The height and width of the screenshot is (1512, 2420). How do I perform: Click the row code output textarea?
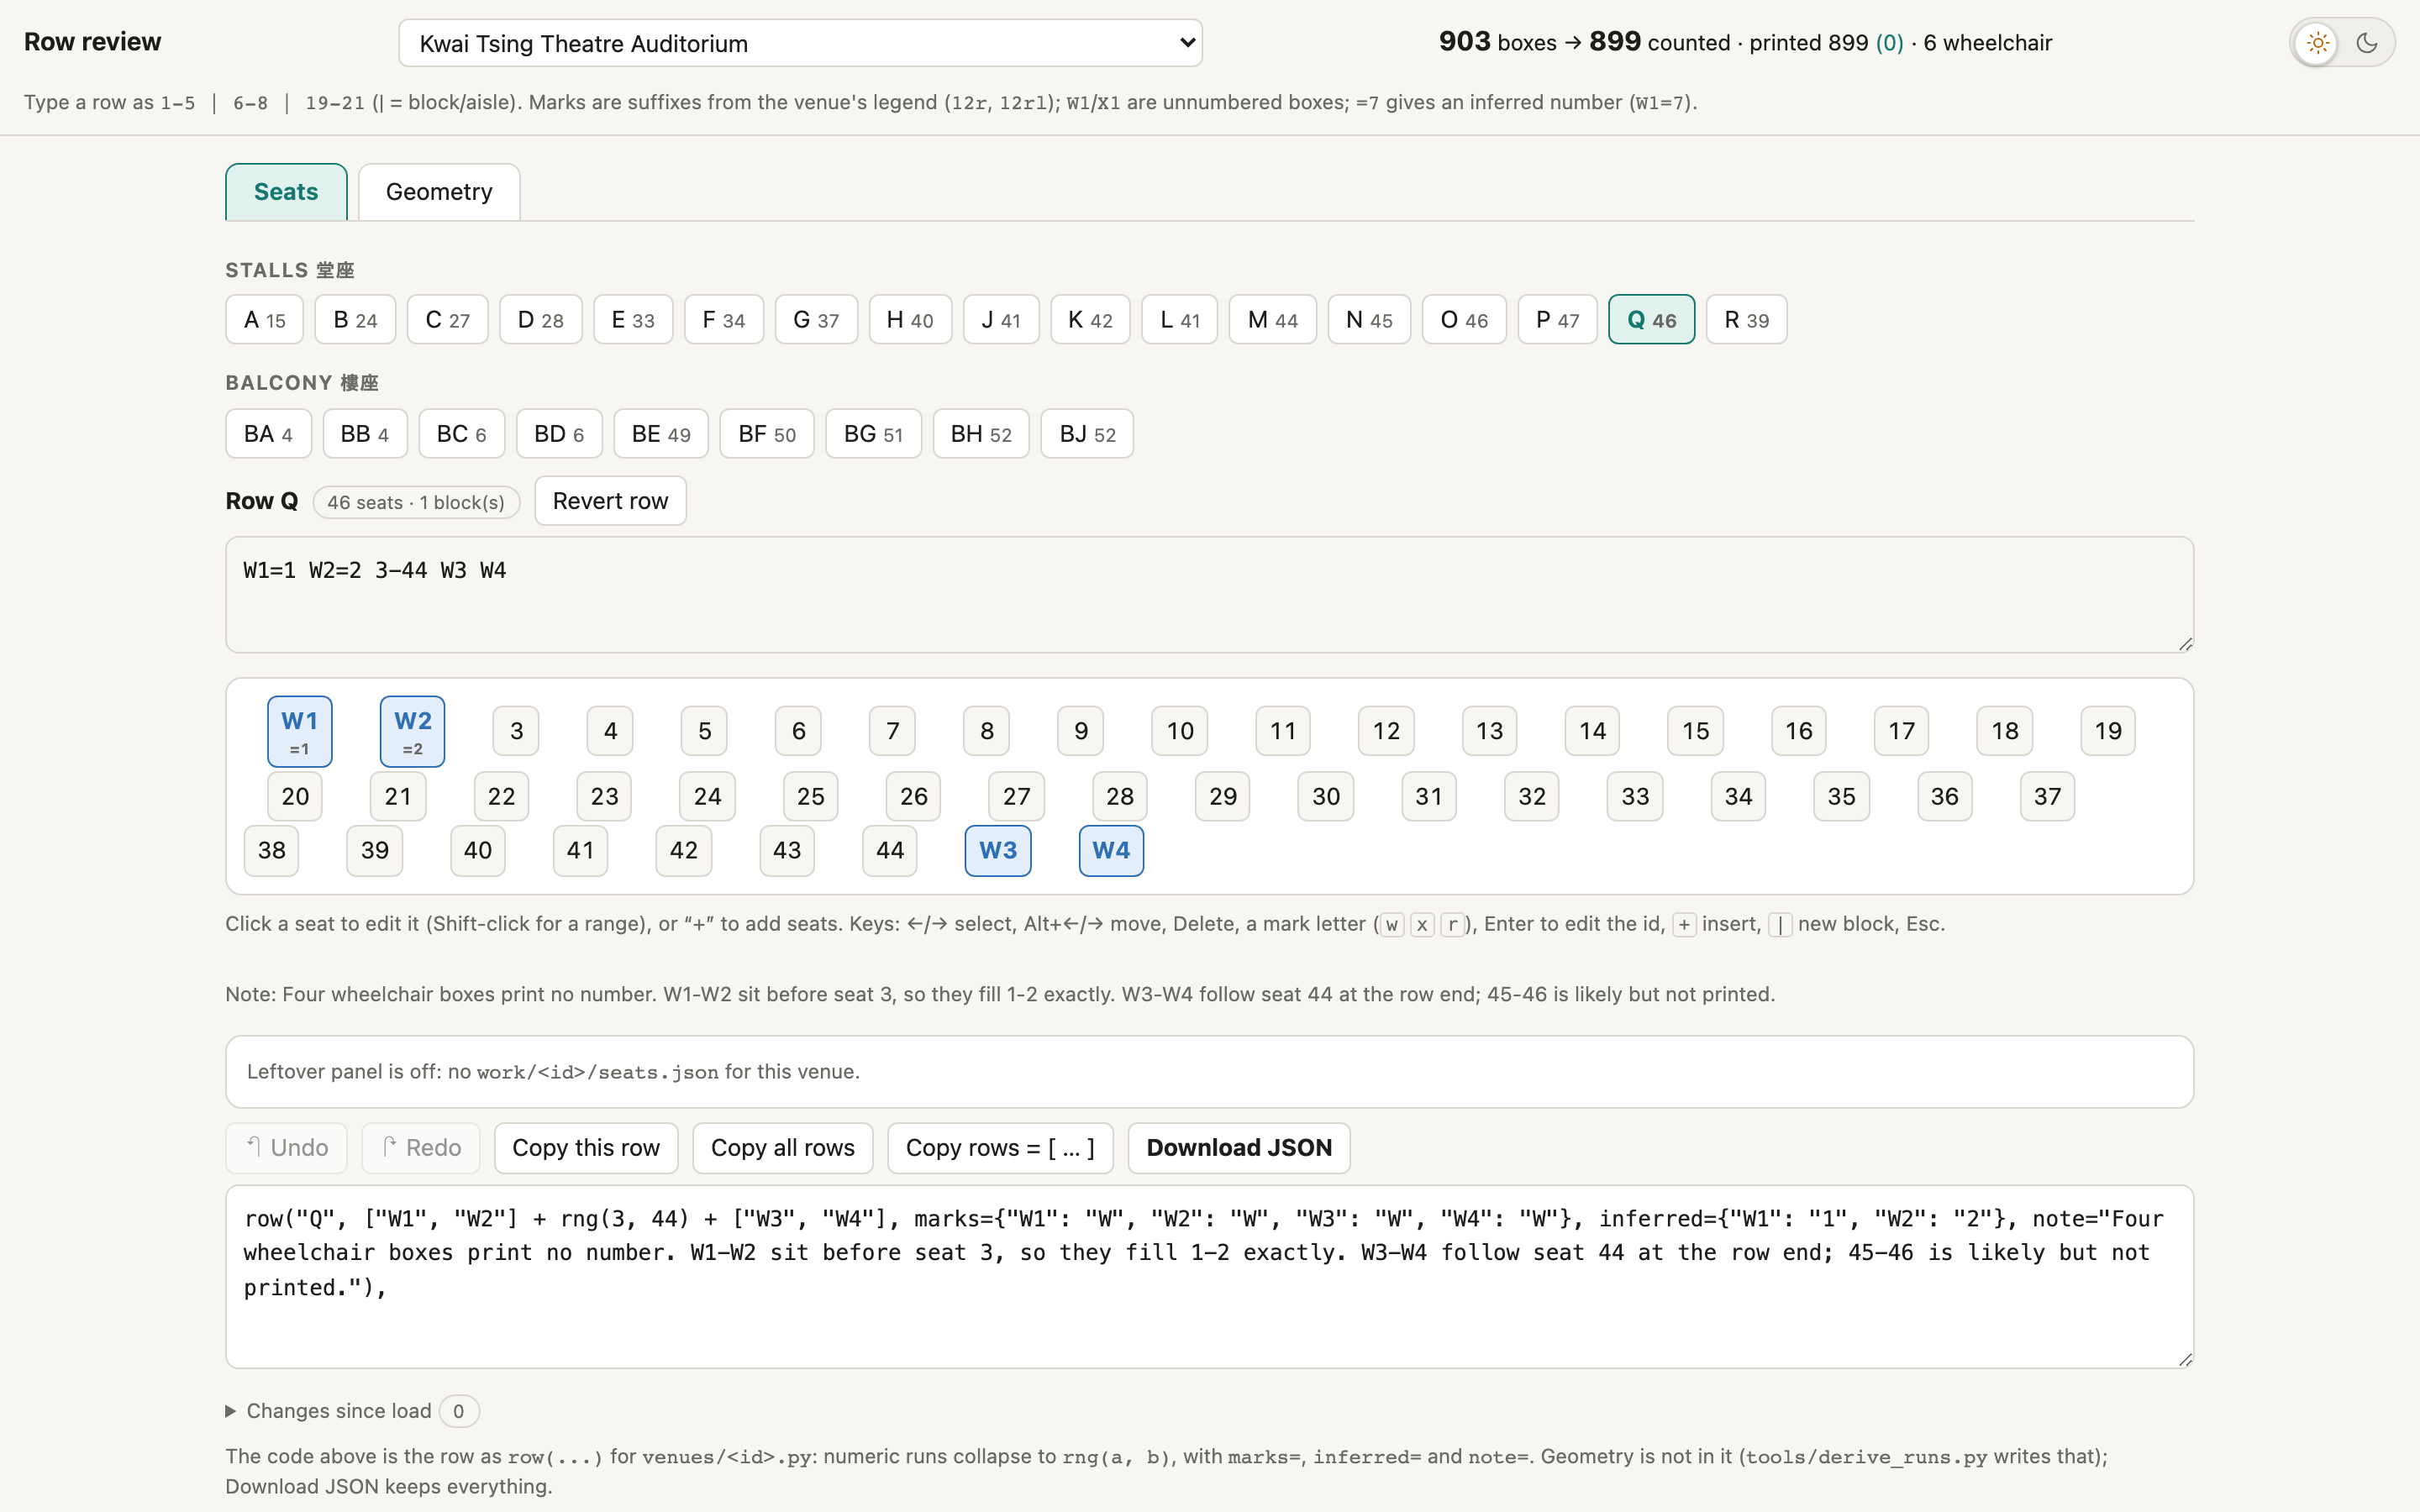[x=1209, y=1277]
